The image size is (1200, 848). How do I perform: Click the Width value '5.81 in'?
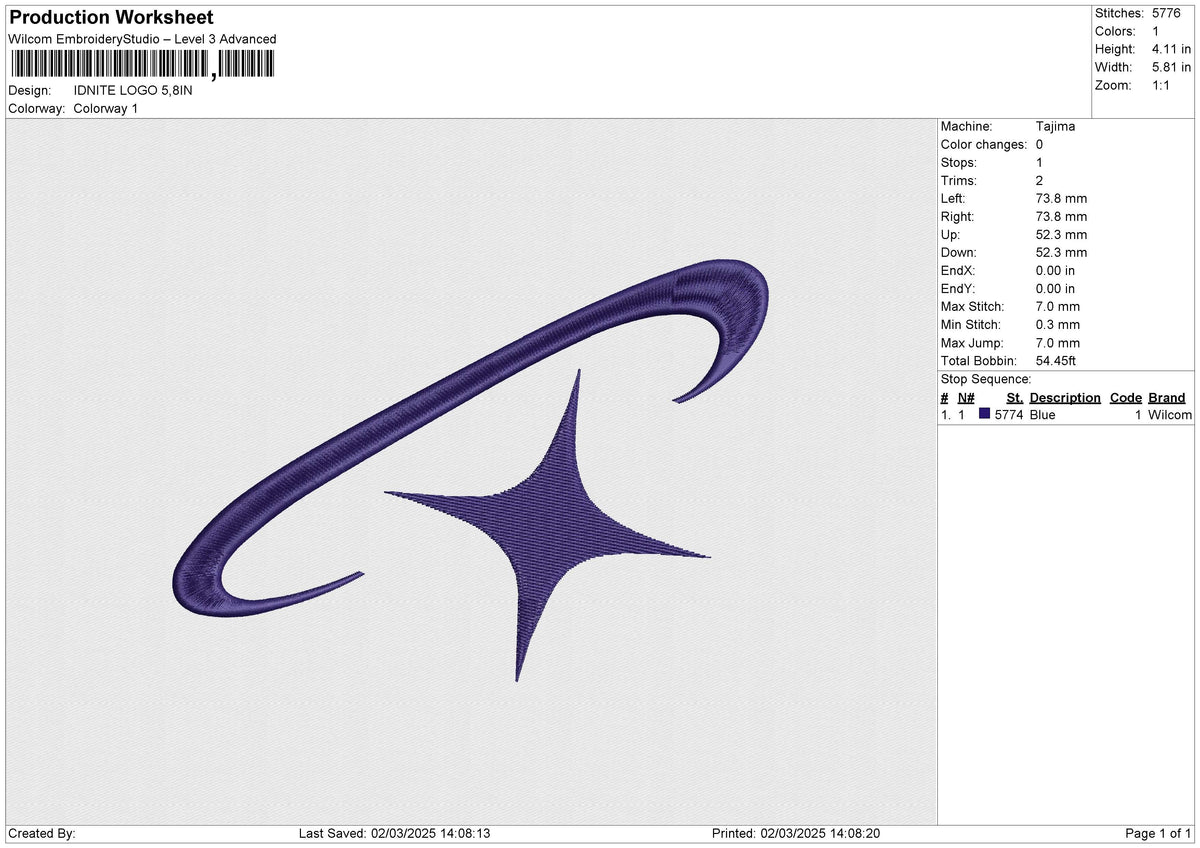1172,67
